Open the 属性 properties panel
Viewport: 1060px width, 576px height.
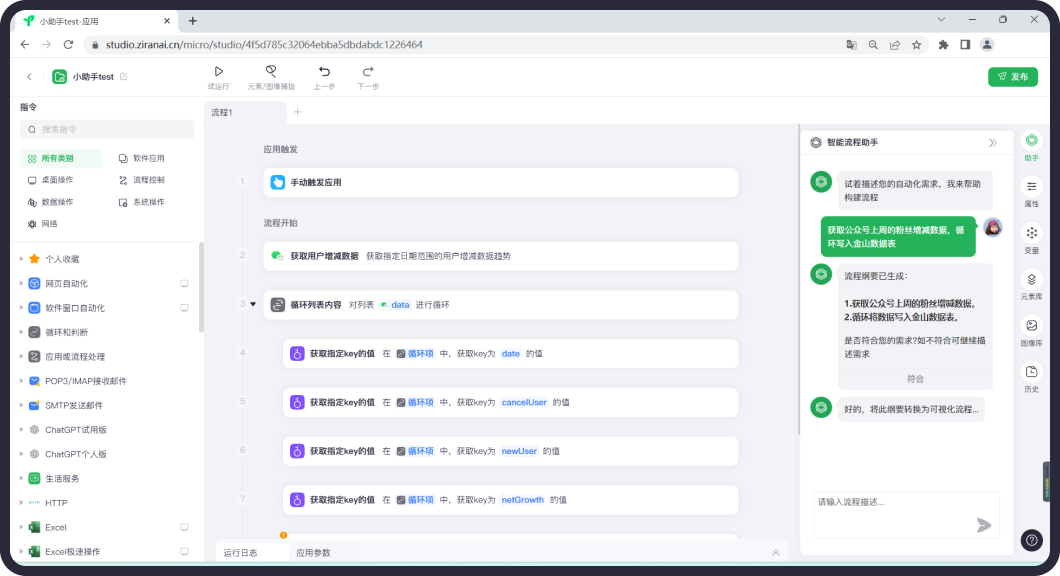click(x=1031, y=191)
